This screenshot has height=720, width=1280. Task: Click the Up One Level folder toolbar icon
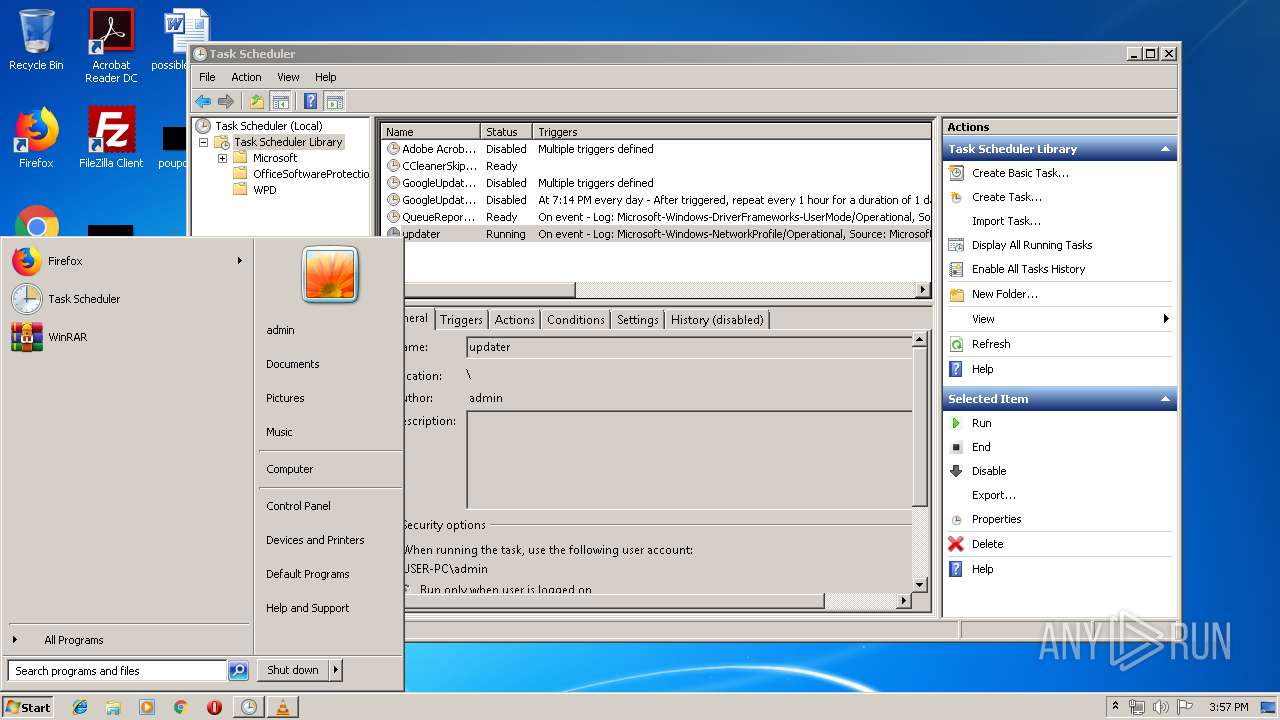[x=257, y=101]
